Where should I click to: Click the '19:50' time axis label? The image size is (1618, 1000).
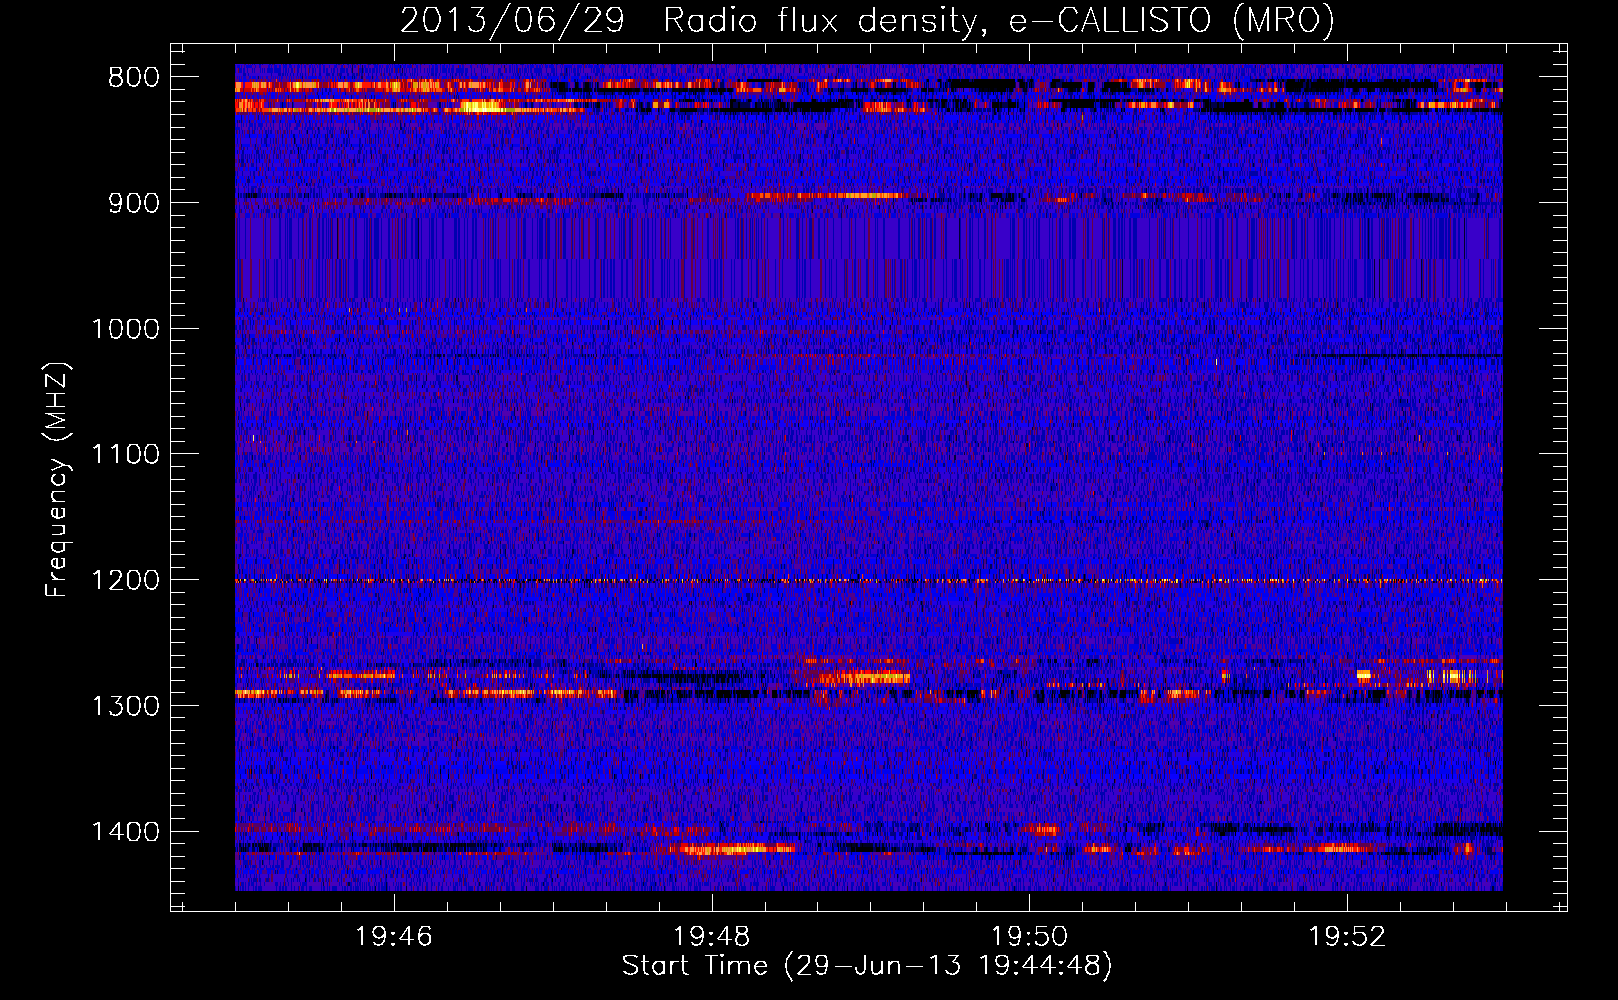tap(1029, 937)
